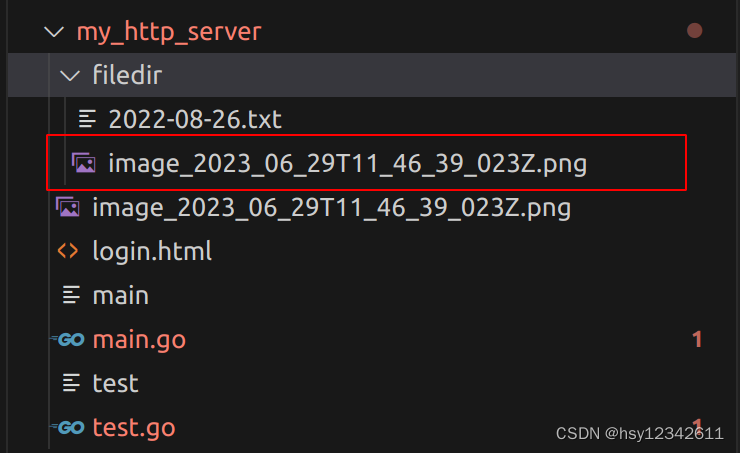The height and width of the screenshot is (453, 740).
Task: Open login.html file
Action: pos(152,251)
